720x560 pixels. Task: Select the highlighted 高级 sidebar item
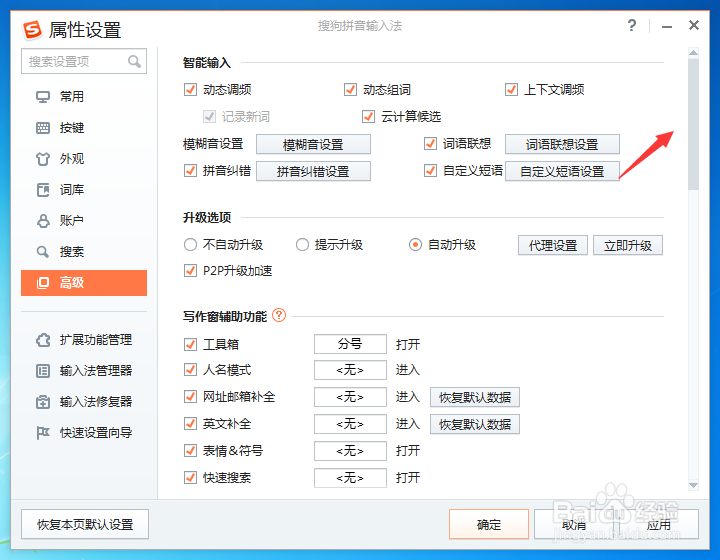84,283
